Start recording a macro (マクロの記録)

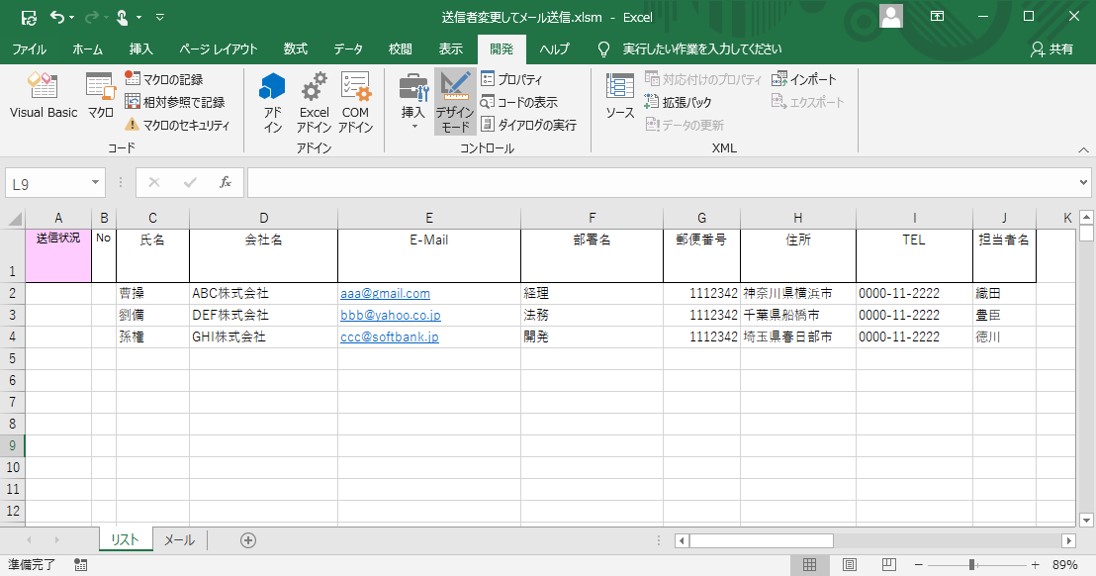[164, 79]
